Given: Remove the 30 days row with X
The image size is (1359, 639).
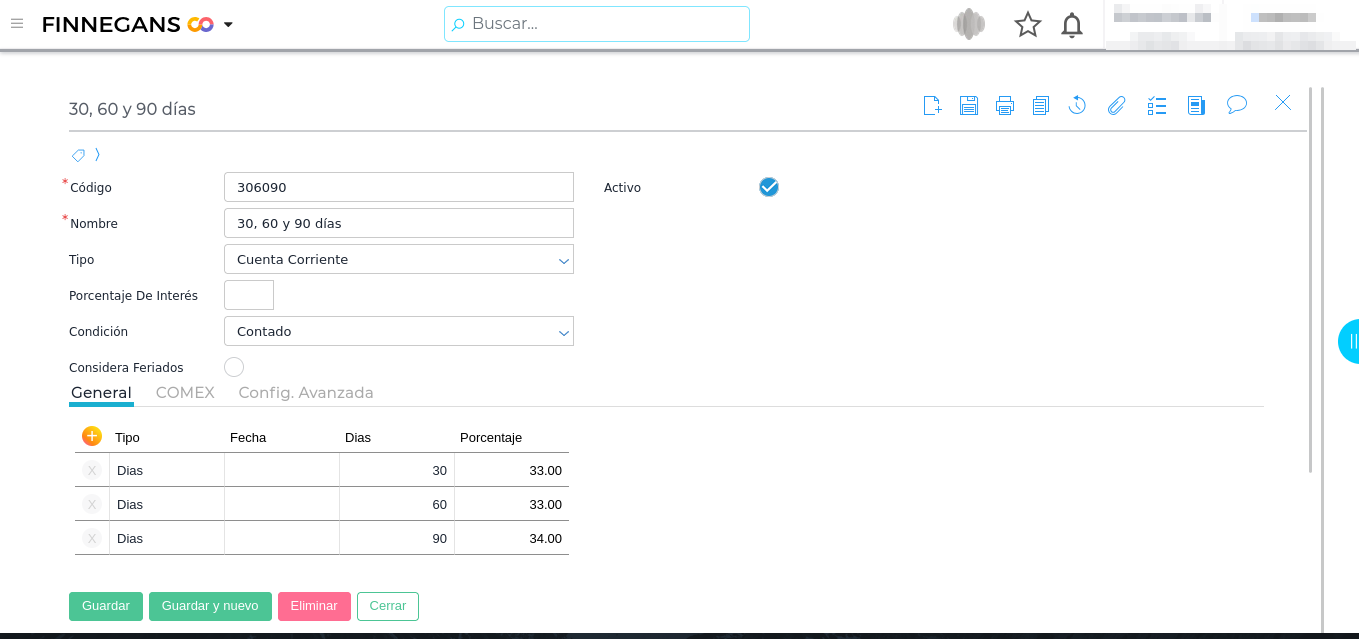Looking at the screenshot, I should pyautogui.click(x=92, y=470).
